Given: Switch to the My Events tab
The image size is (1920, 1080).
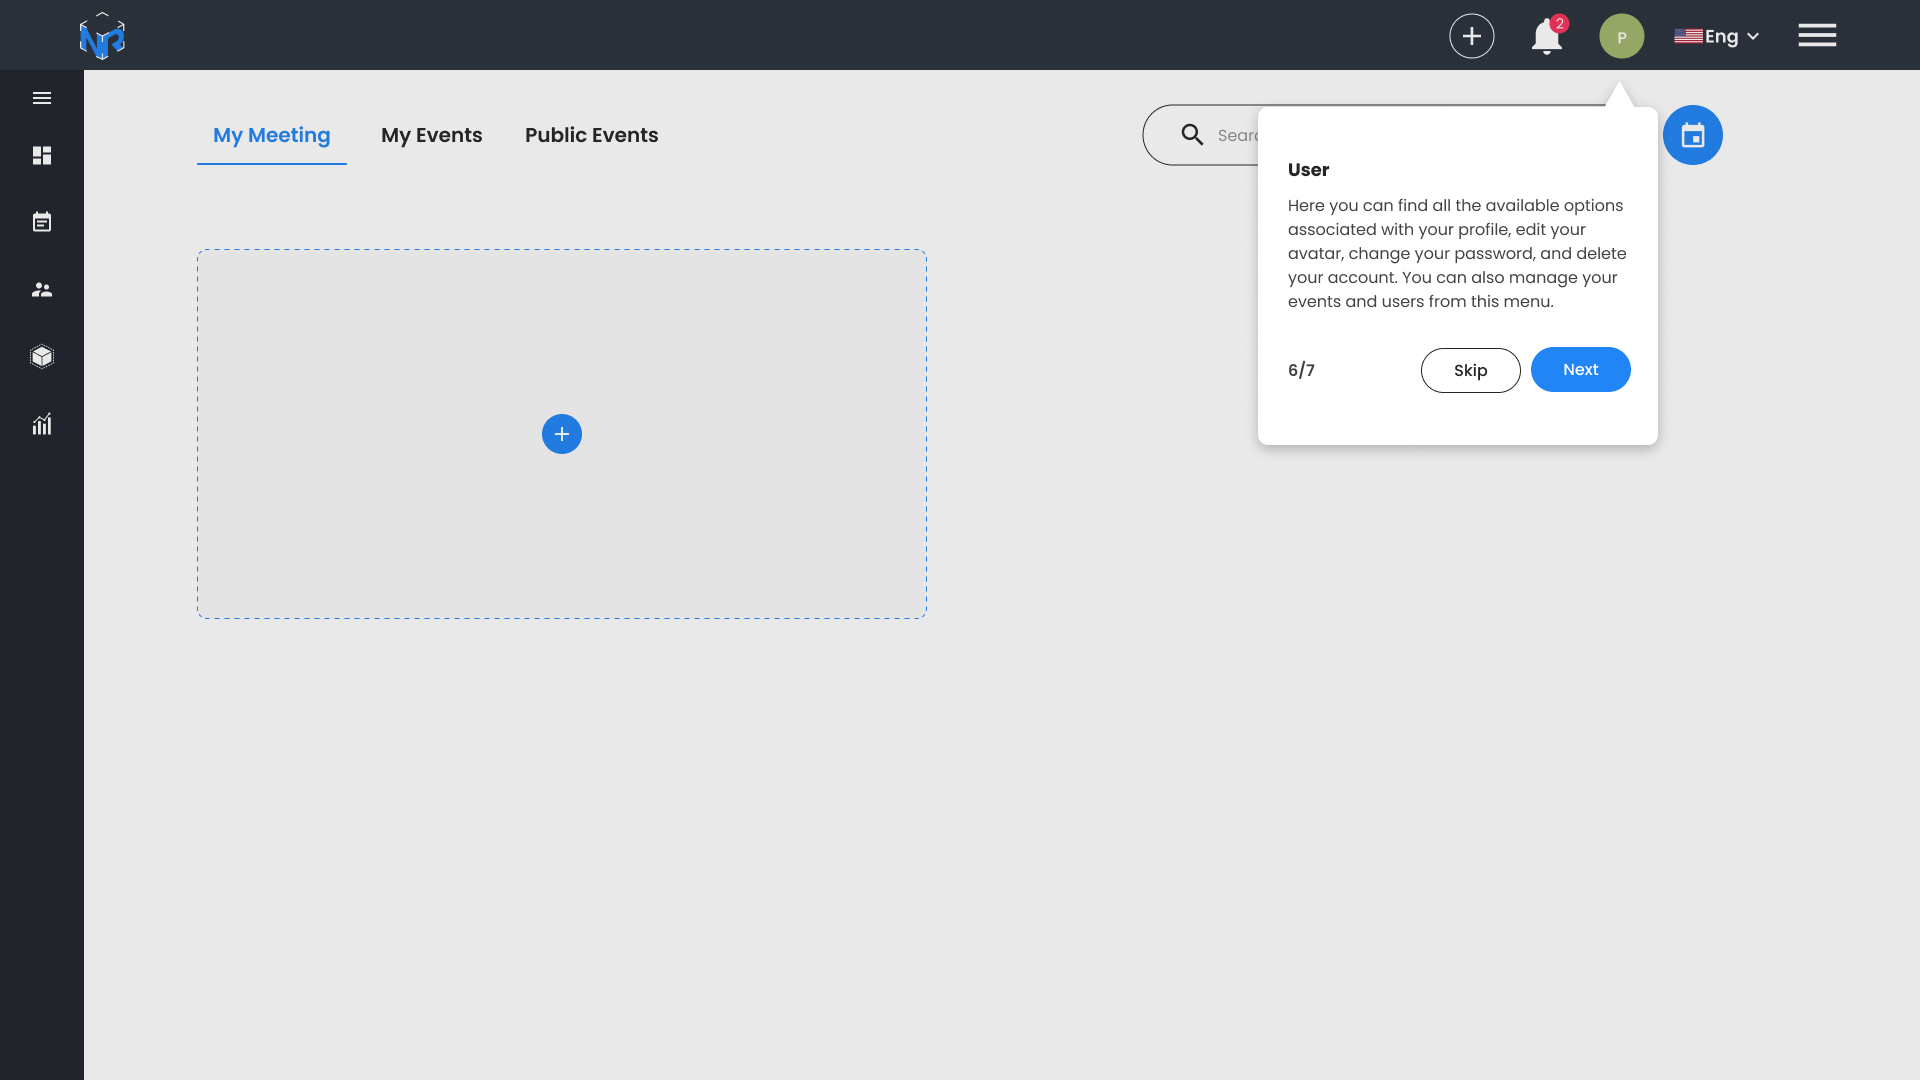Looking at the screenshot, I should pos(430,135).
